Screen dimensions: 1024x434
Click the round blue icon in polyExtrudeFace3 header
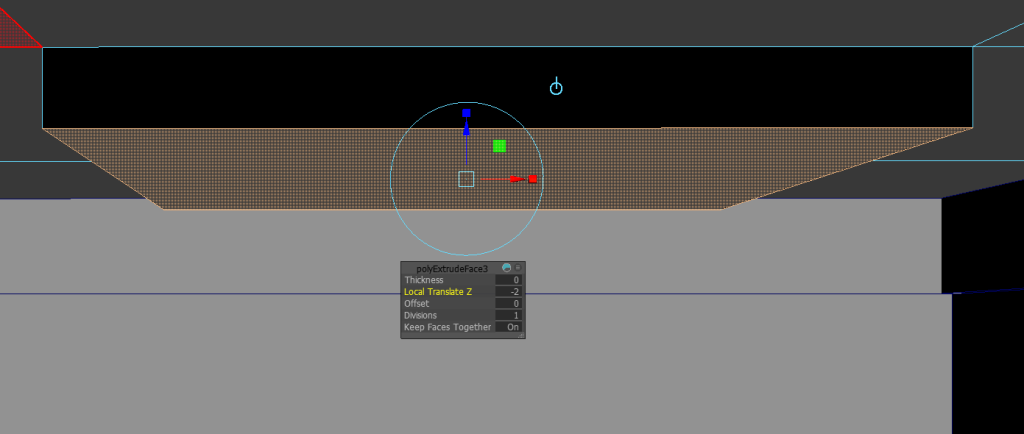pyautogui.click(x=506, y=268)
